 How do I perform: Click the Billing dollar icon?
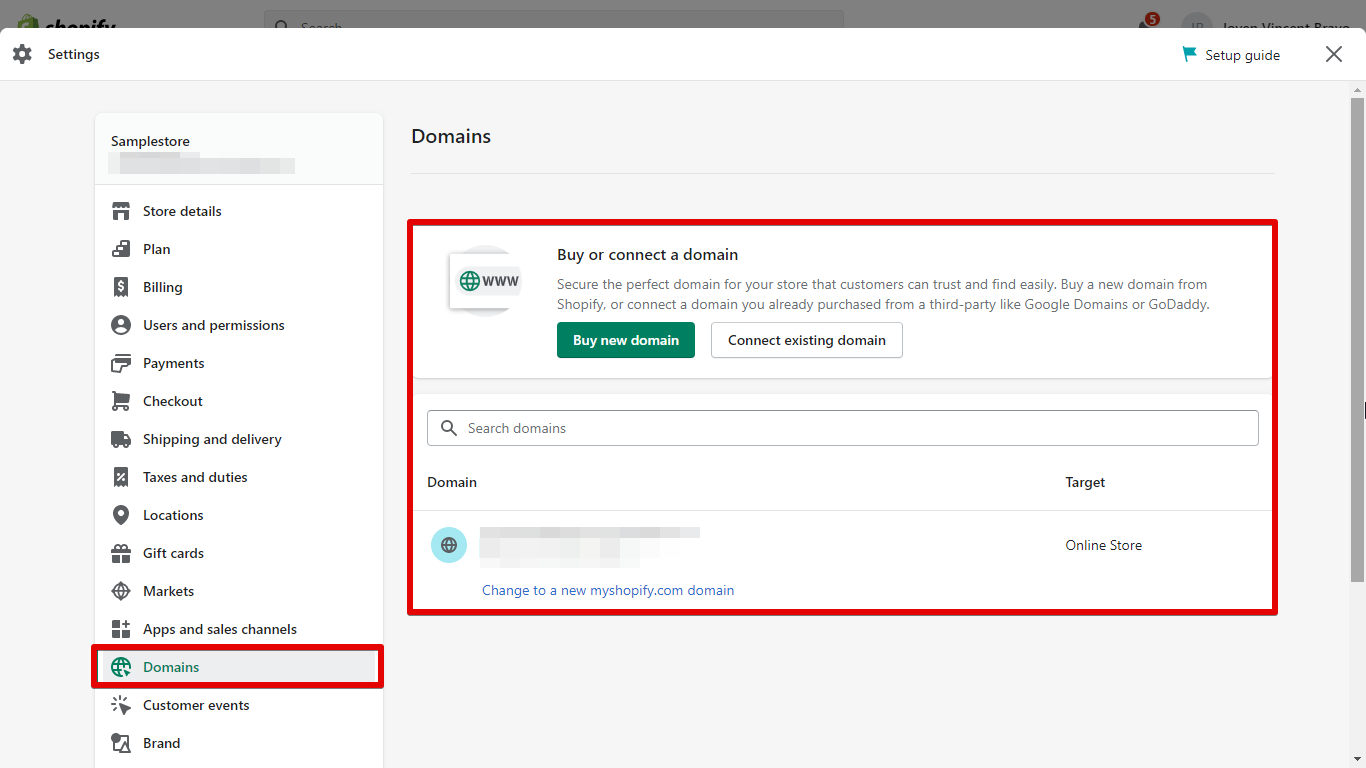[121, 287]
